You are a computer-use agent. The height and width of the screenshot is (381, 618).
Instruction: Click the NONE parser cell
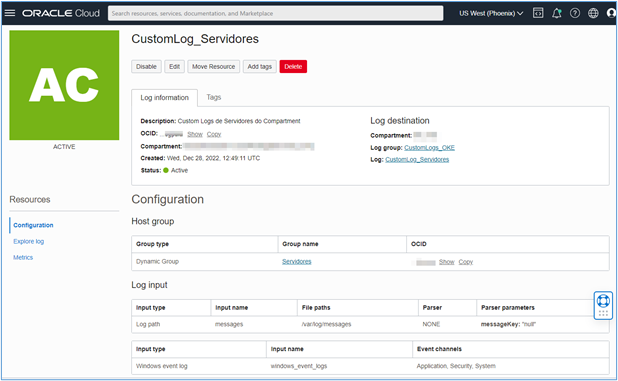pyautogui.click(x=431, y=324)
